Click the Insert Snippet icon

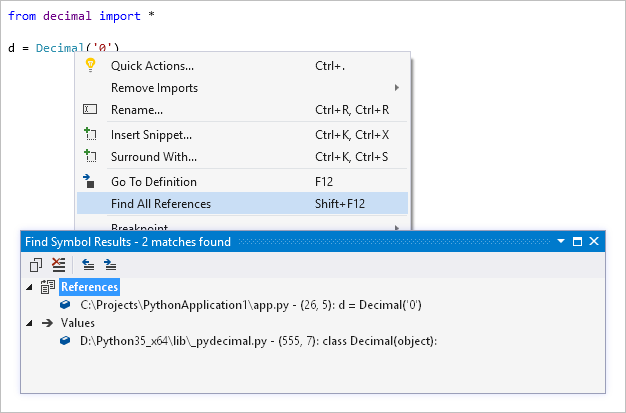tap(90, 134)
